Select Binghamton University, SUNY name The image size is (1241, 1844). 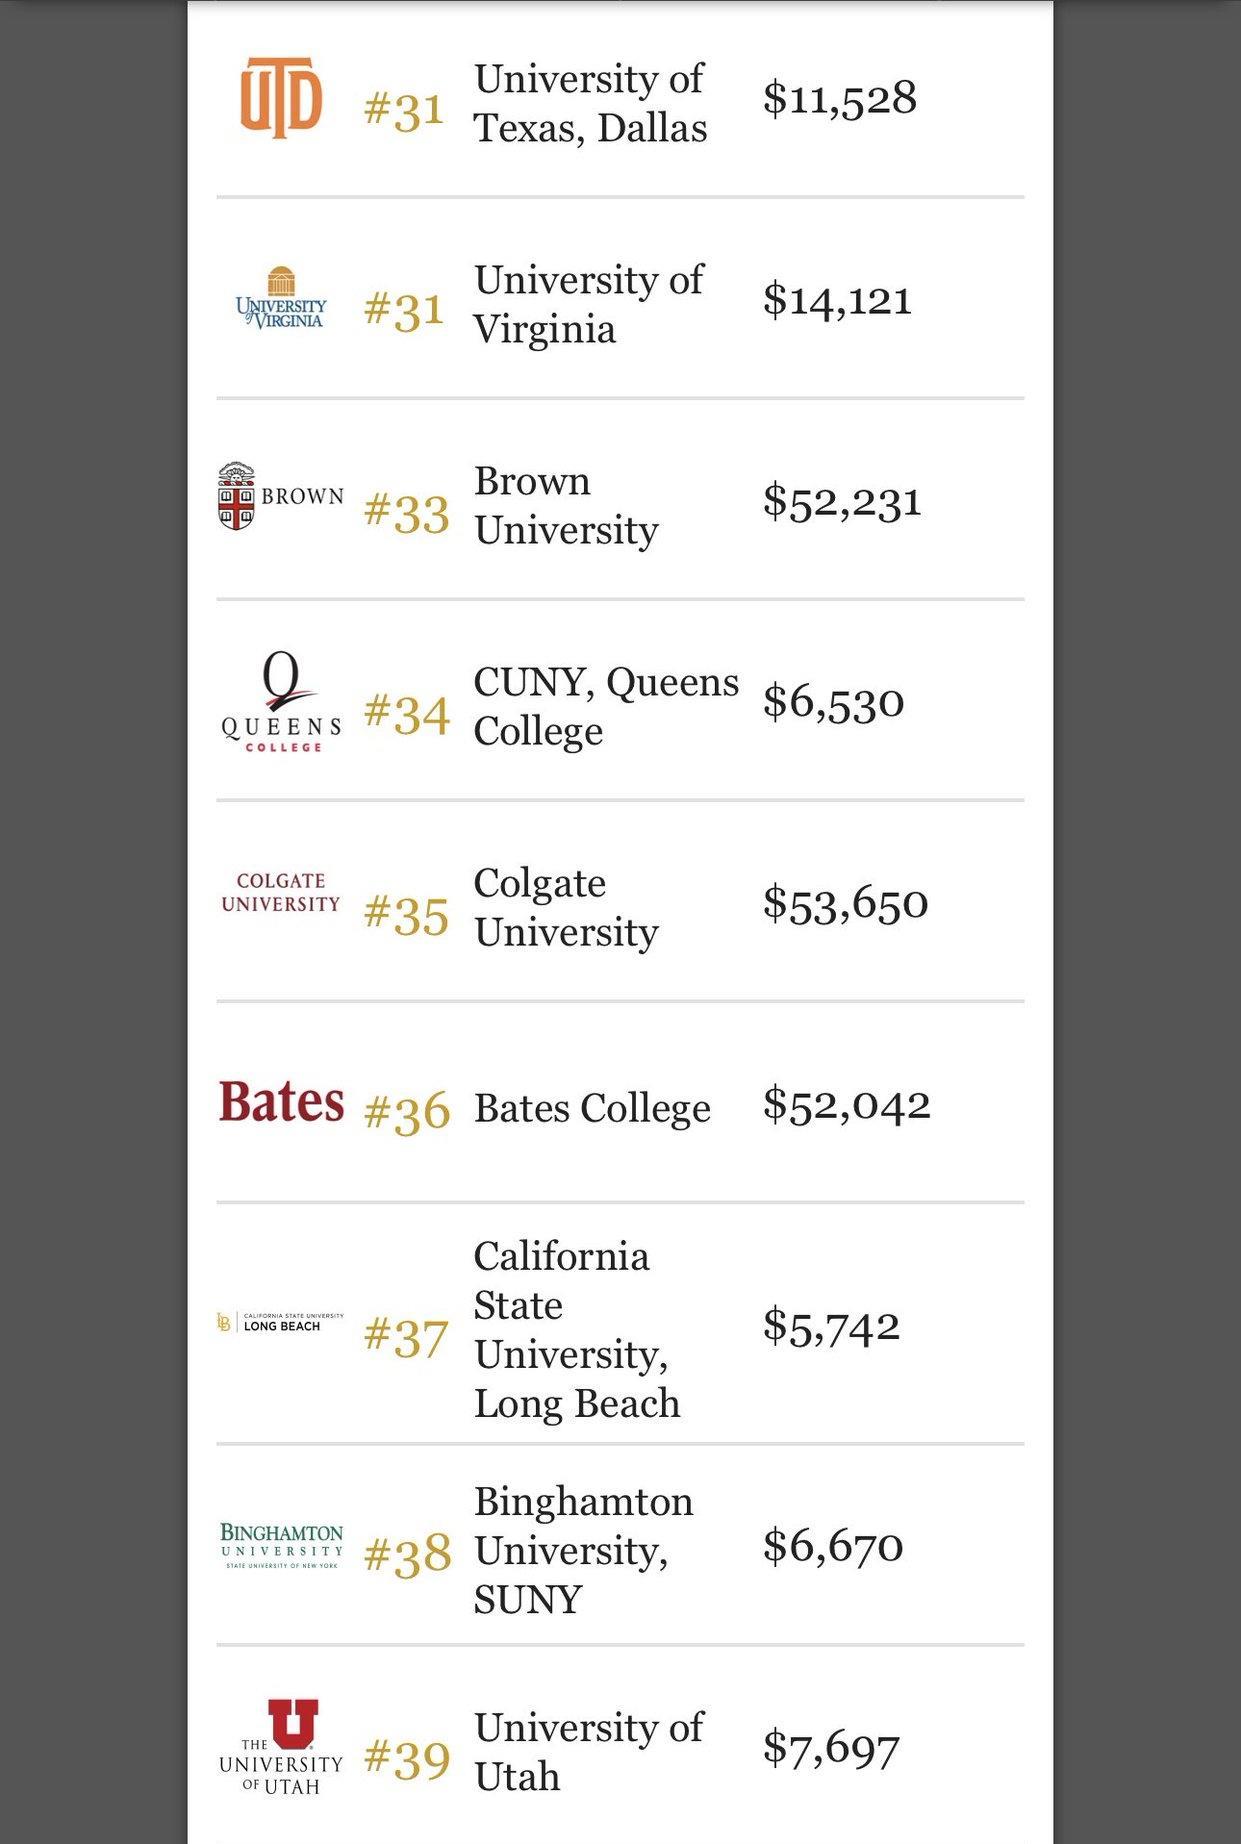coord(583,1550)
